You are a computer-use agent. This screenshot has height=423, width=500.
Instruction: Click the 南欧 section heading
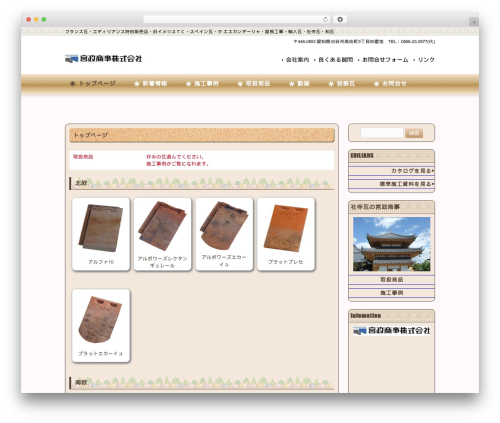point(202,383)
